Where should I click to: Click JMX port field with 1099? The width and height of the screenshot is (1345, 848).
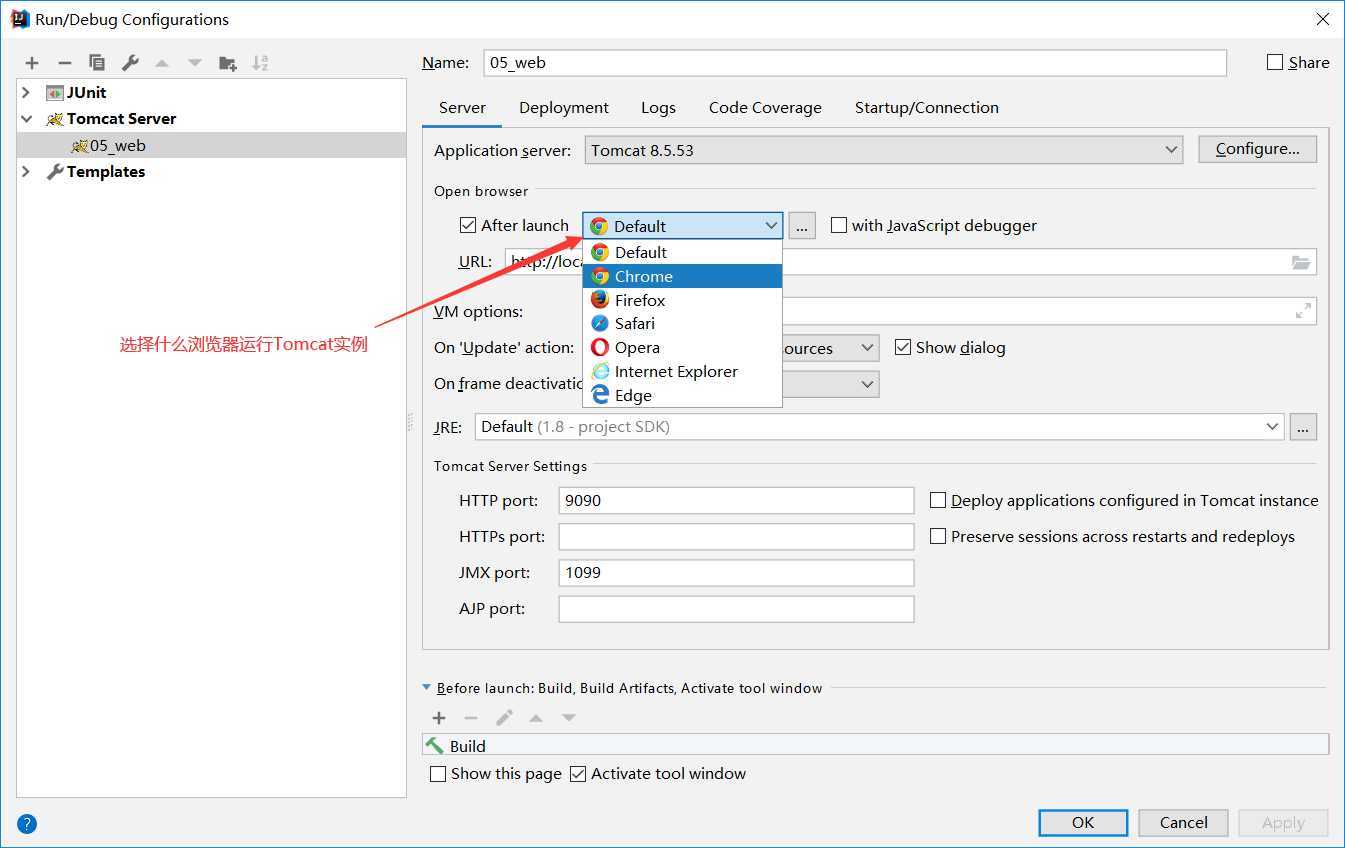coord(737,573)
